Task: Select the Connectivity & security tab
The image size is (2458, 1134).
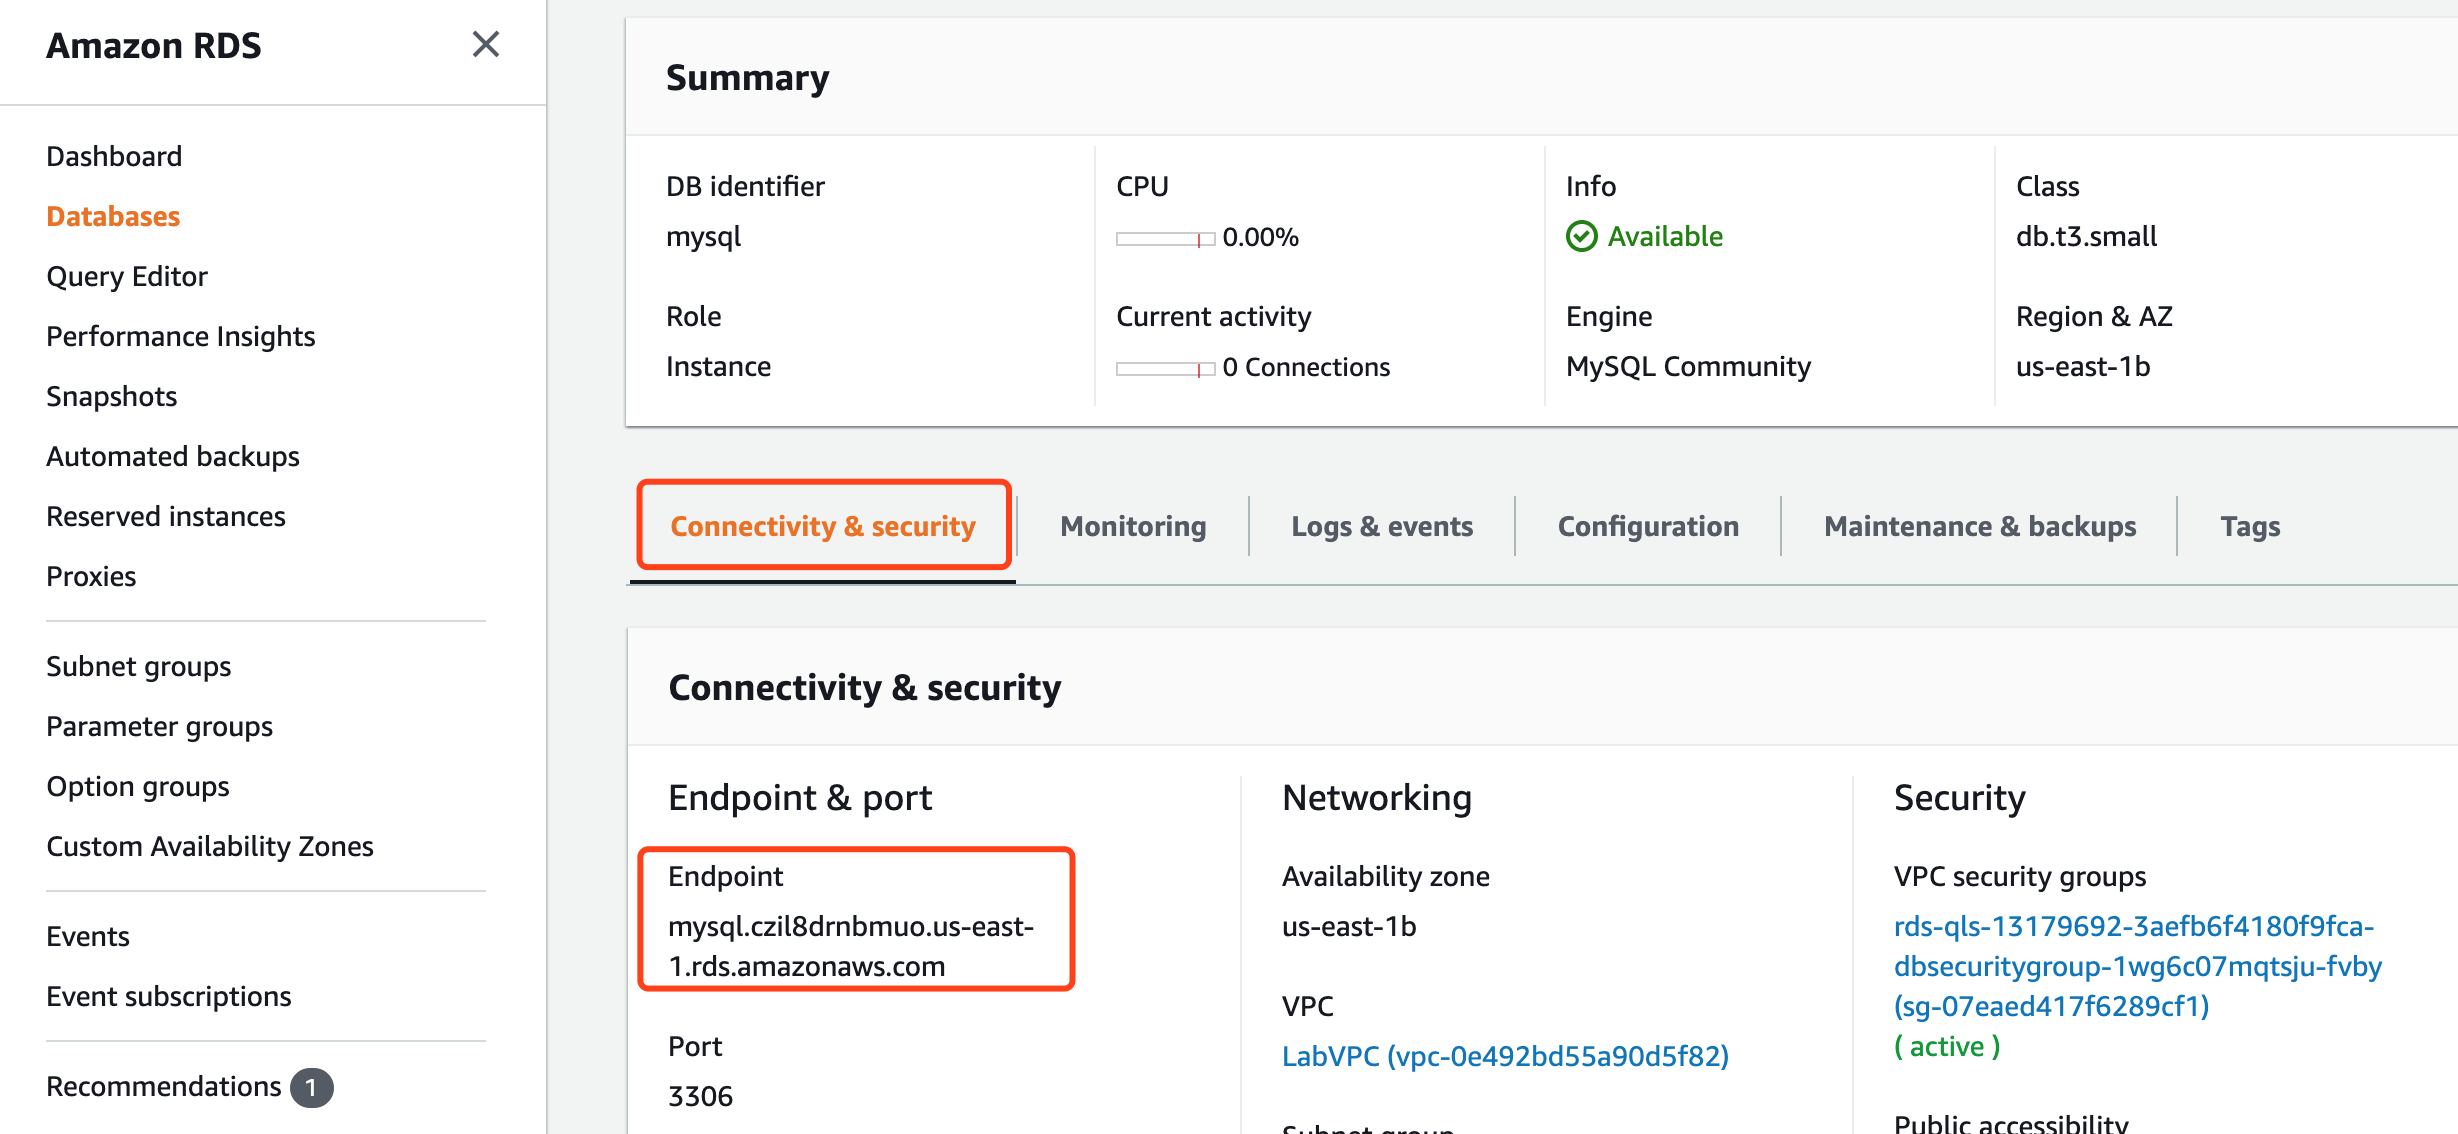Action: (x=823, y=526)
